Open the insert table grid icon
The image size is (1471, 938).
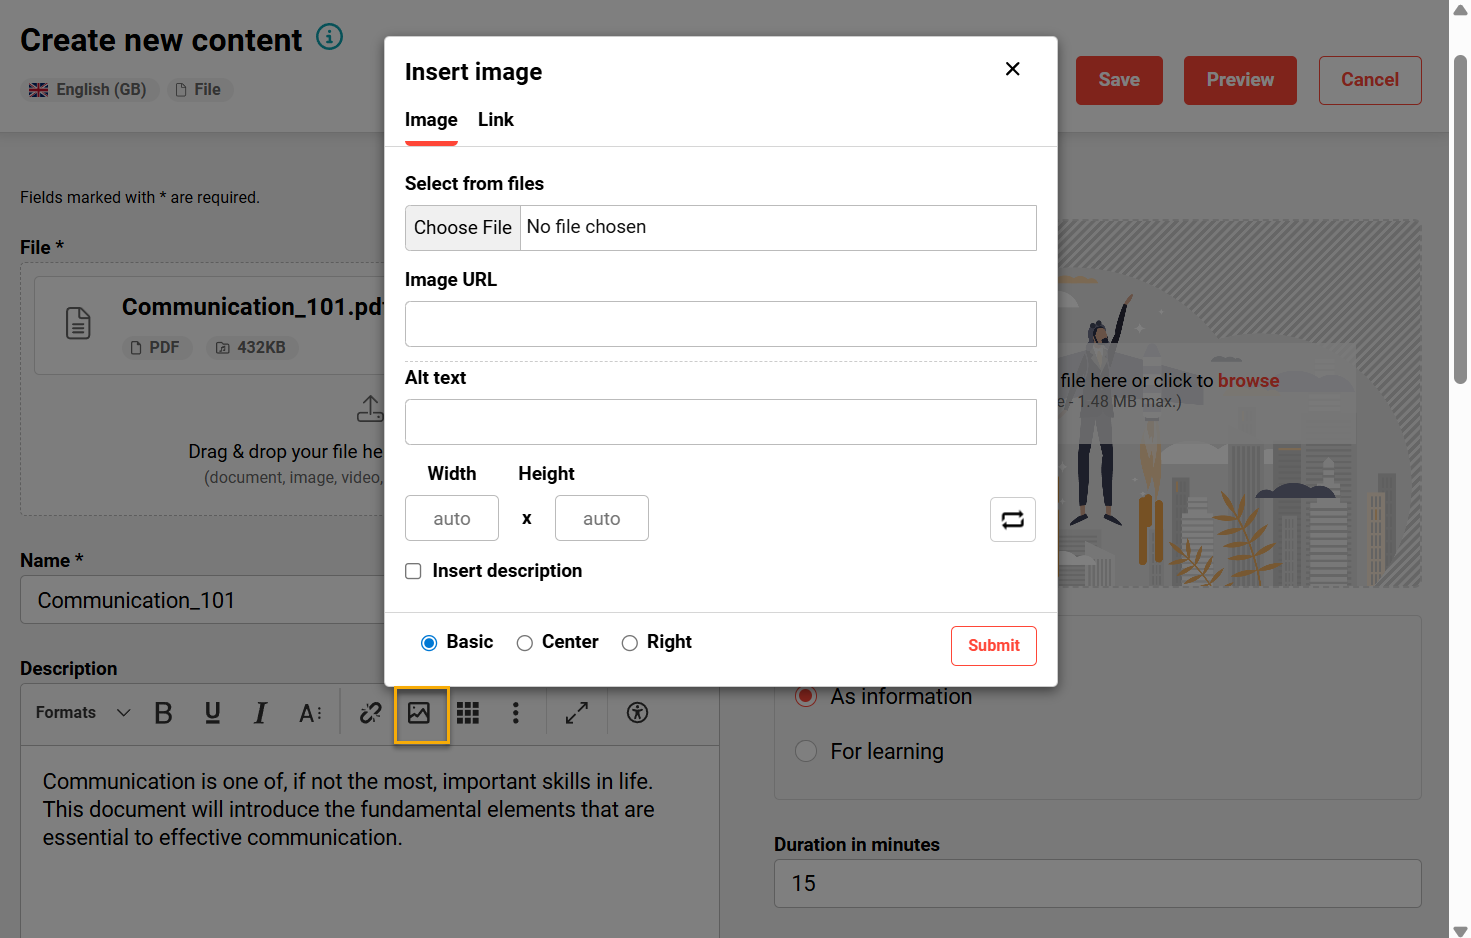click(467, 712)
